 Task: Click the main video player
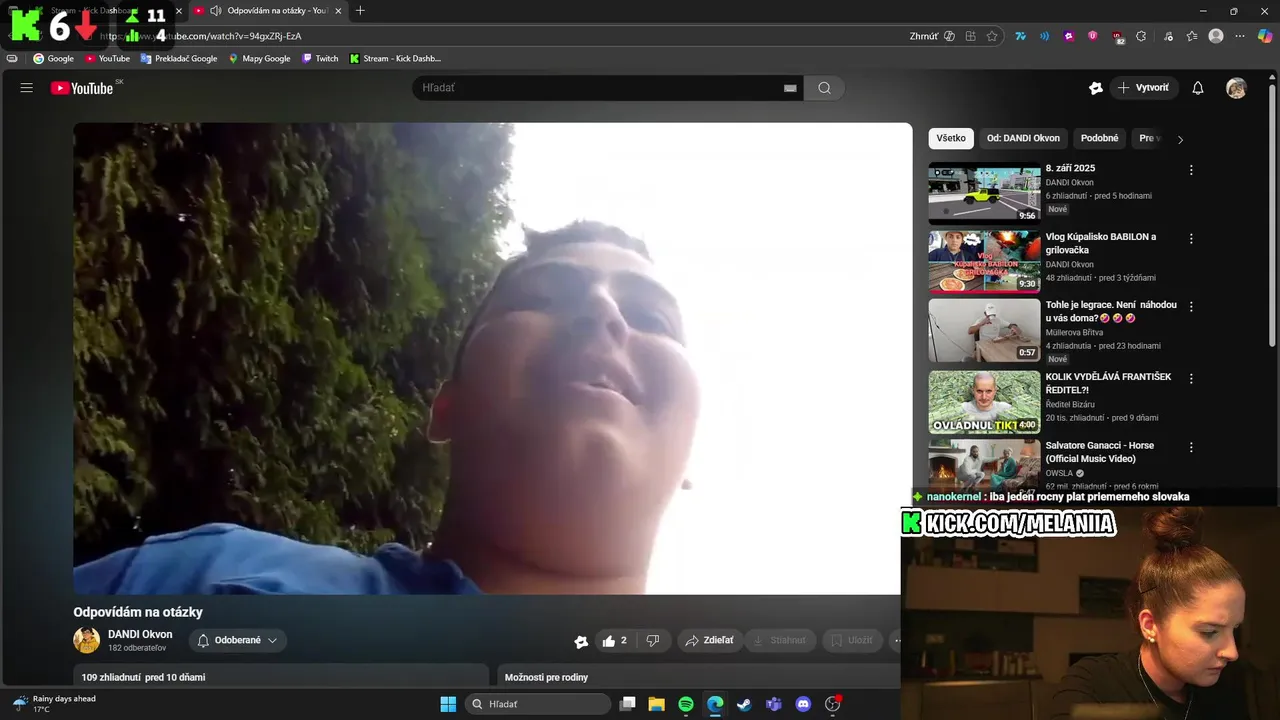coord(492,359)
